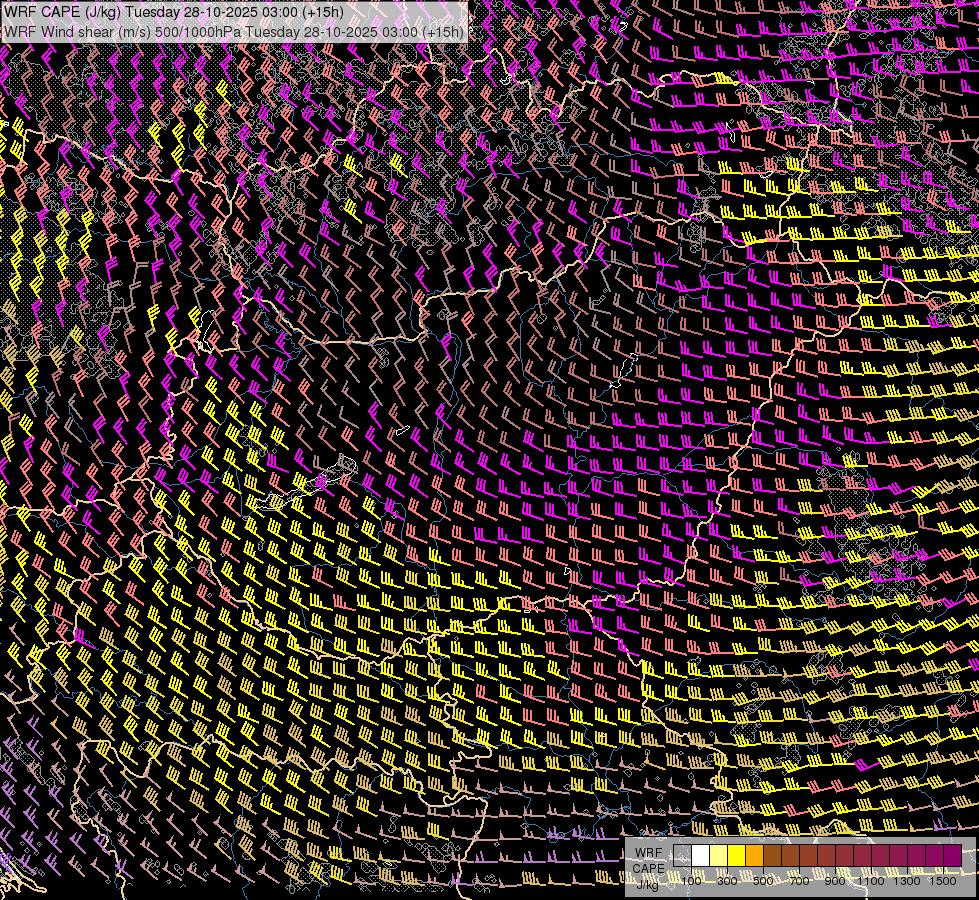Click the "J/kg" unit label in legend
This screenshot has height=900, width=979.
coord(647,884)
